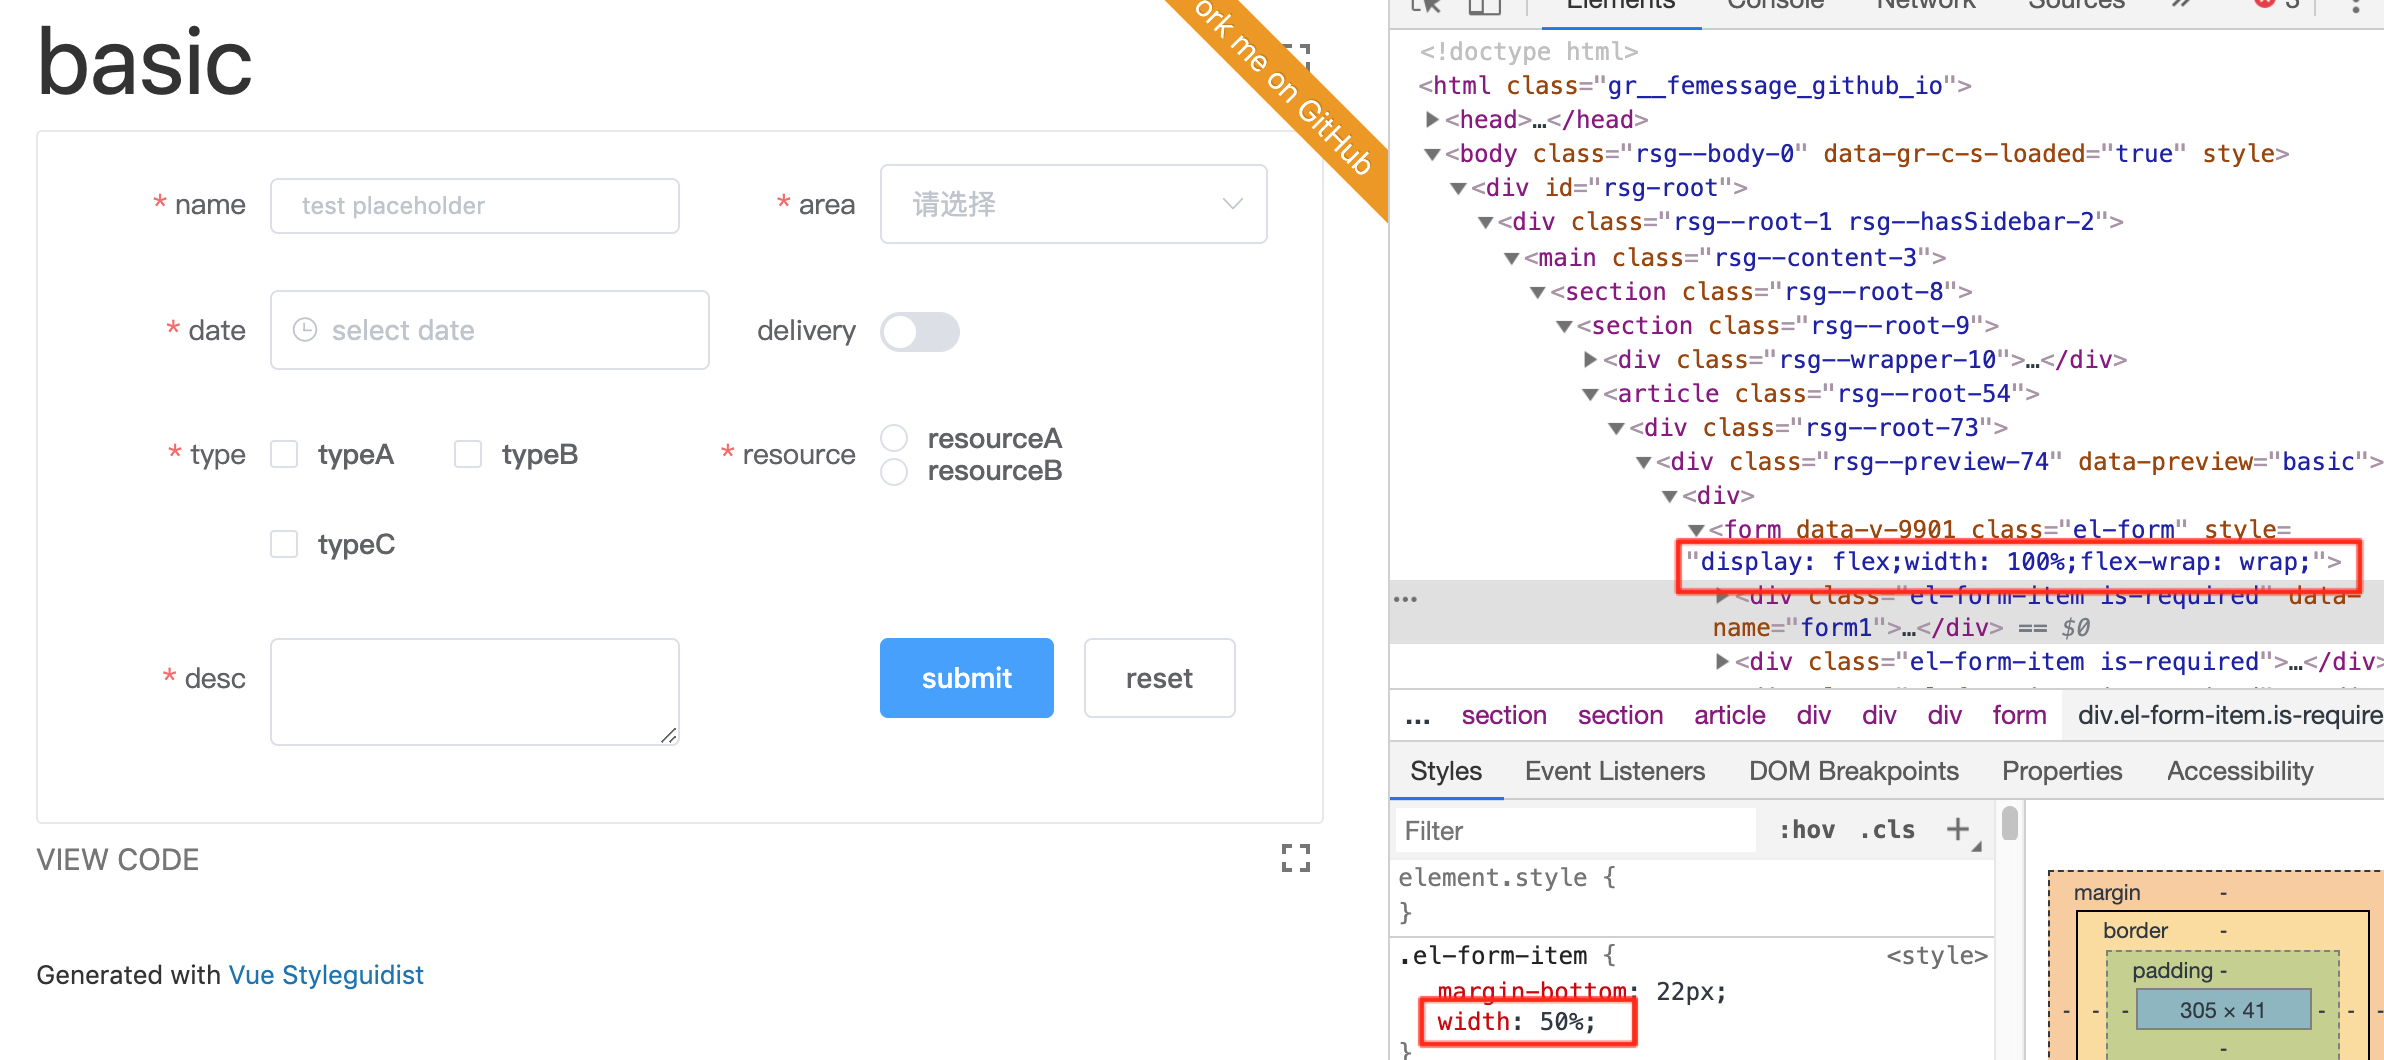Click the Styles filter input field
The width and height of the screenshot is (2384, 1060).
tap(1570, 829)
